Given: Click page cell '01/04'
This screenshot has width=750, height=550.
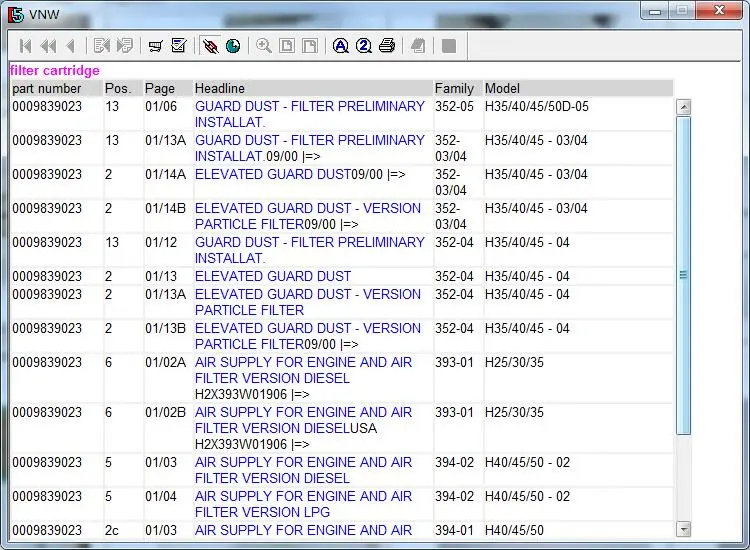Looking at the screenshot, I should [161, 496].
